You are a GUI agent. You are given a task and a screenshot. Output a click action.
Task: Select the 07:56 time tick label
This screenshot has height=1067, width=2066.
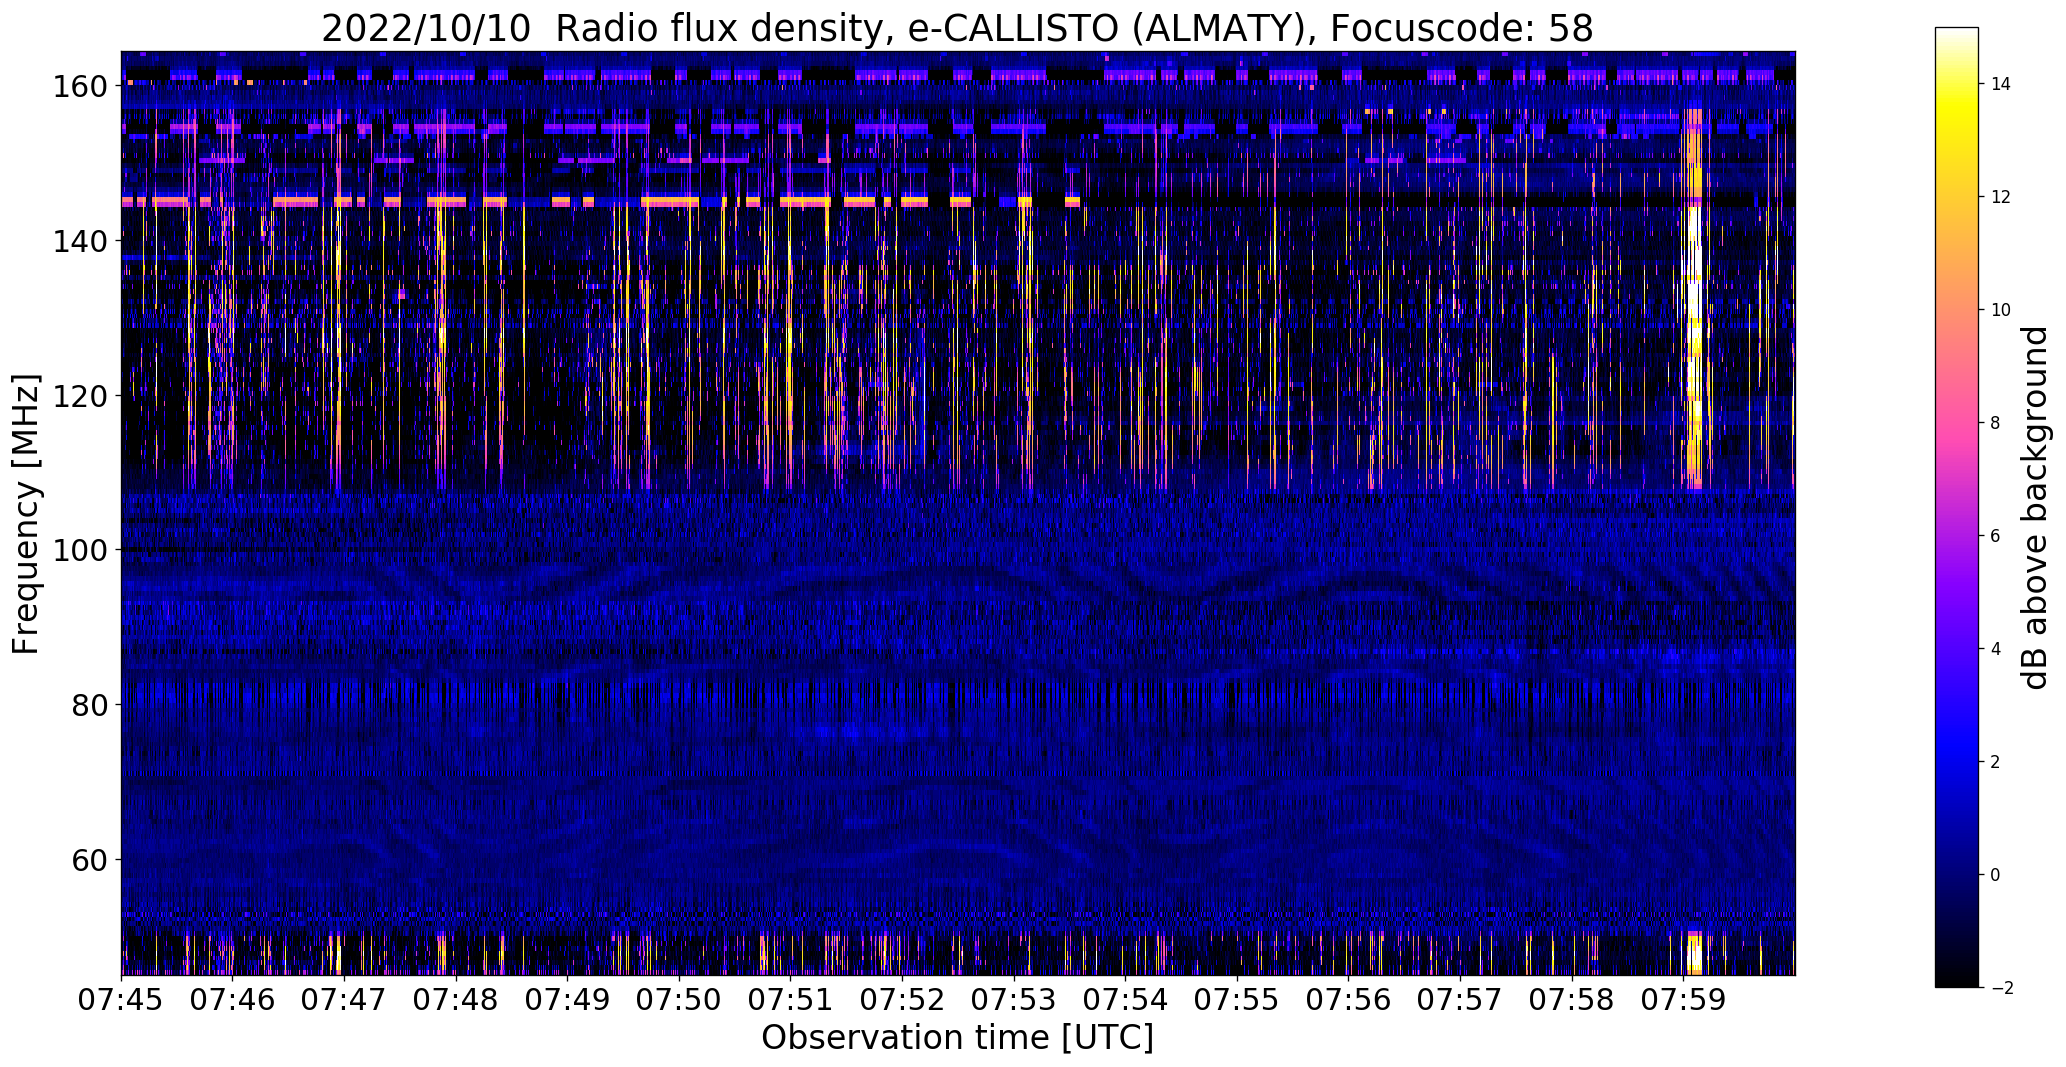tap(1348, 1000)
